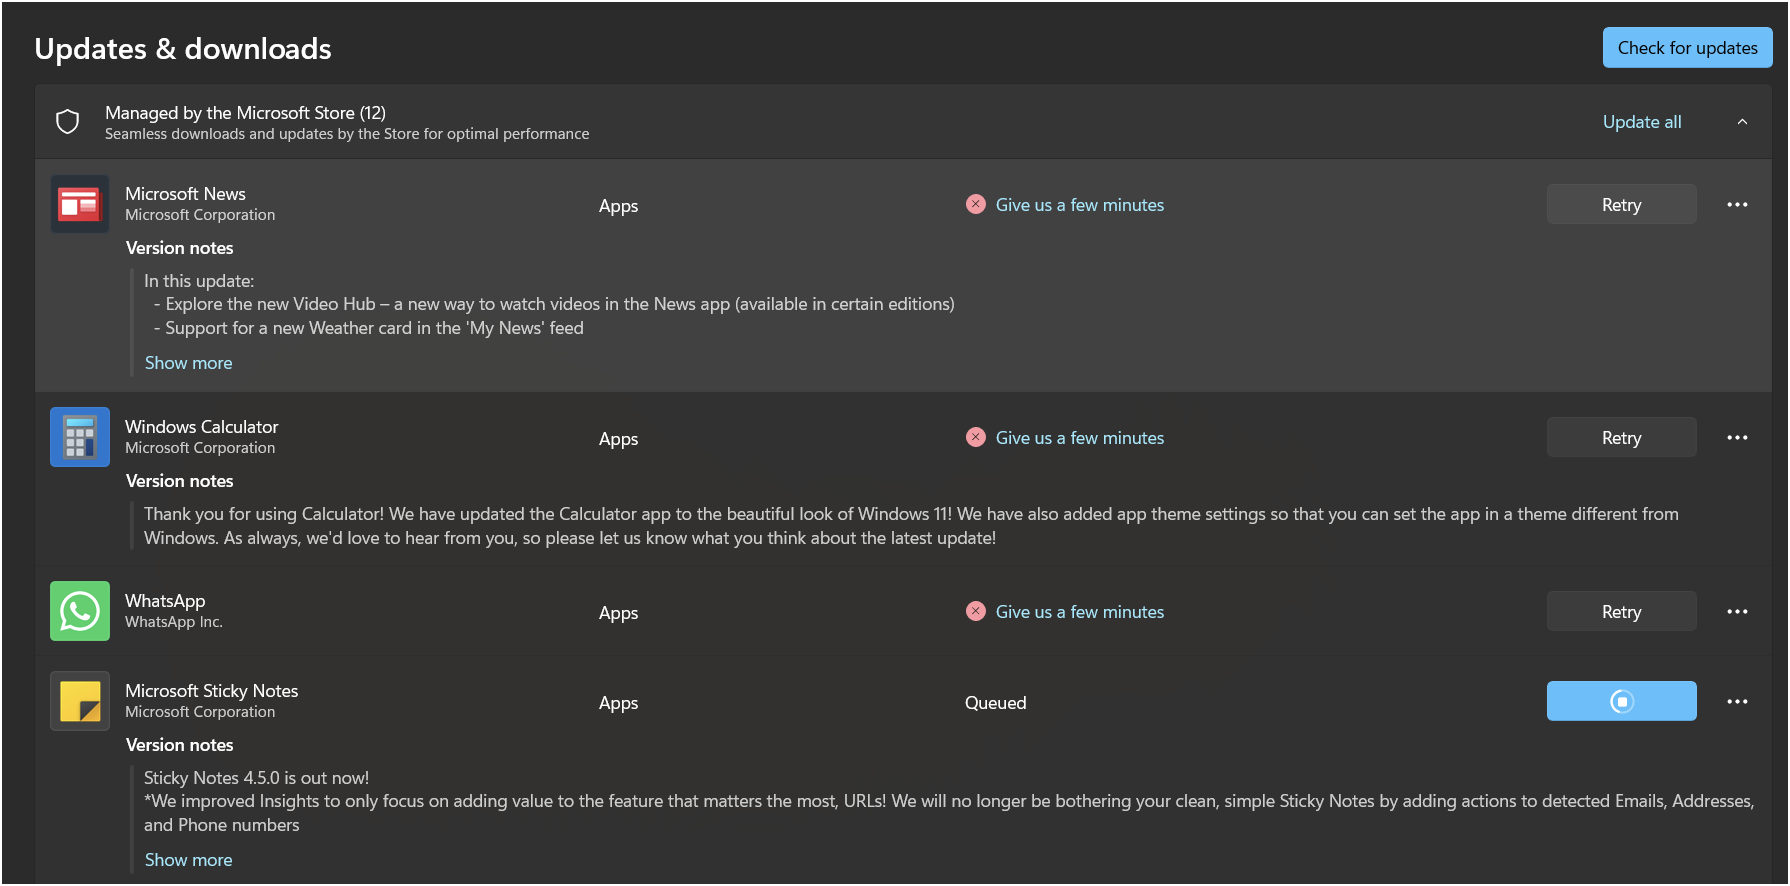The height and width of the screenshot is (886, 1790).
Task: Click 'Apps' category in Sticky Notes row
Action: point(618,703)
